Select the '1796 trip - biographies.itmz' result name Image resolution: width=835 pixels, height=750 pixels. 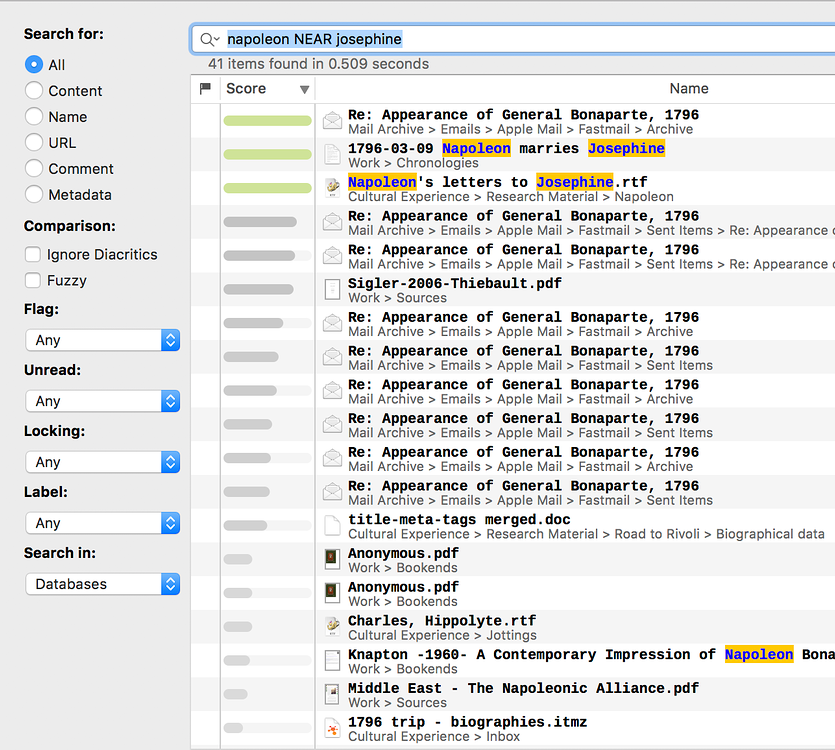pyautogui.click(x=468, y=722)
